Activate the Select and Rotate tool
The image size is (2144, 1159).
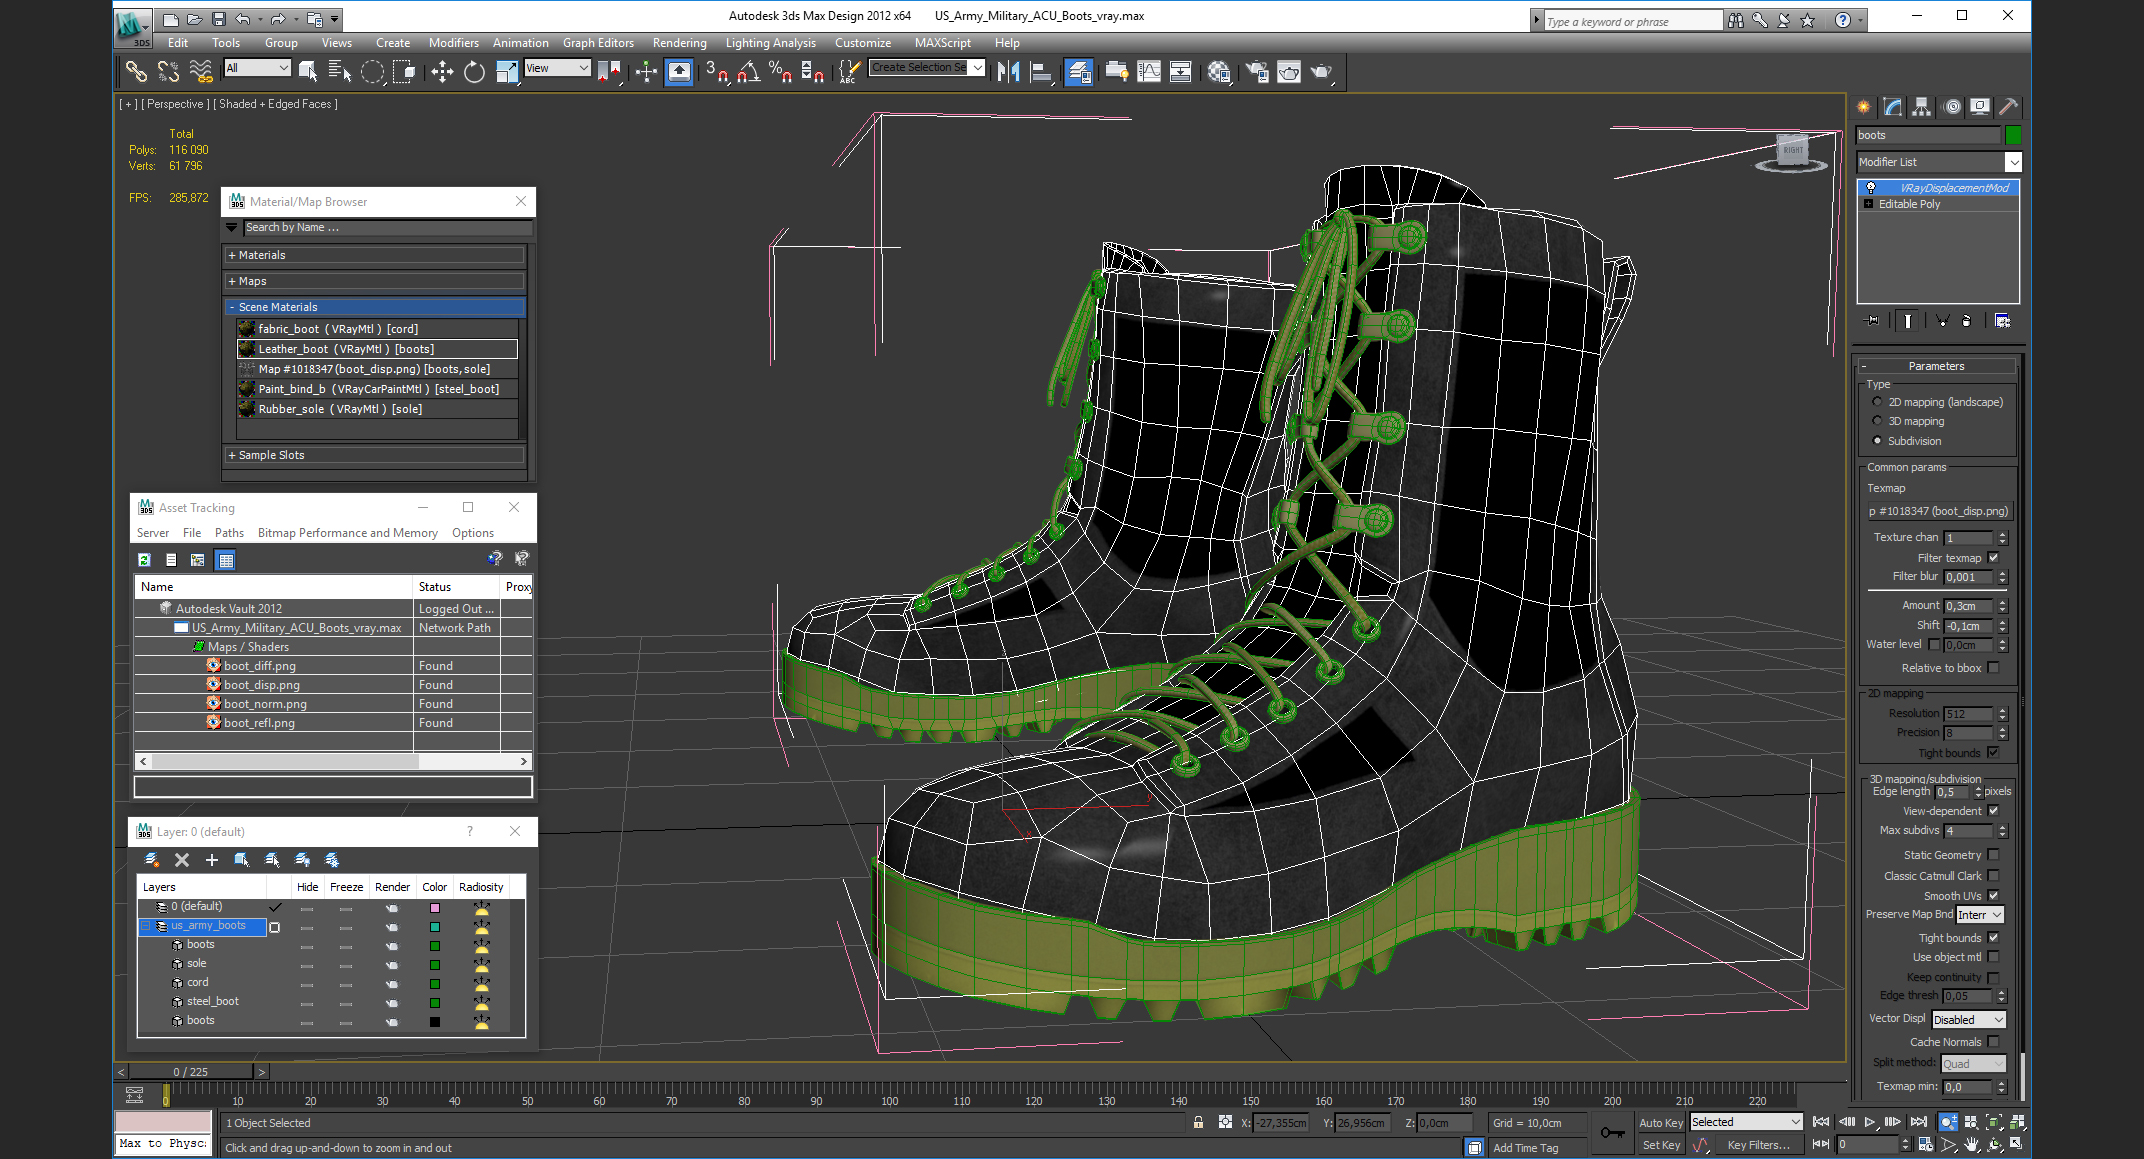coord(474,71)
